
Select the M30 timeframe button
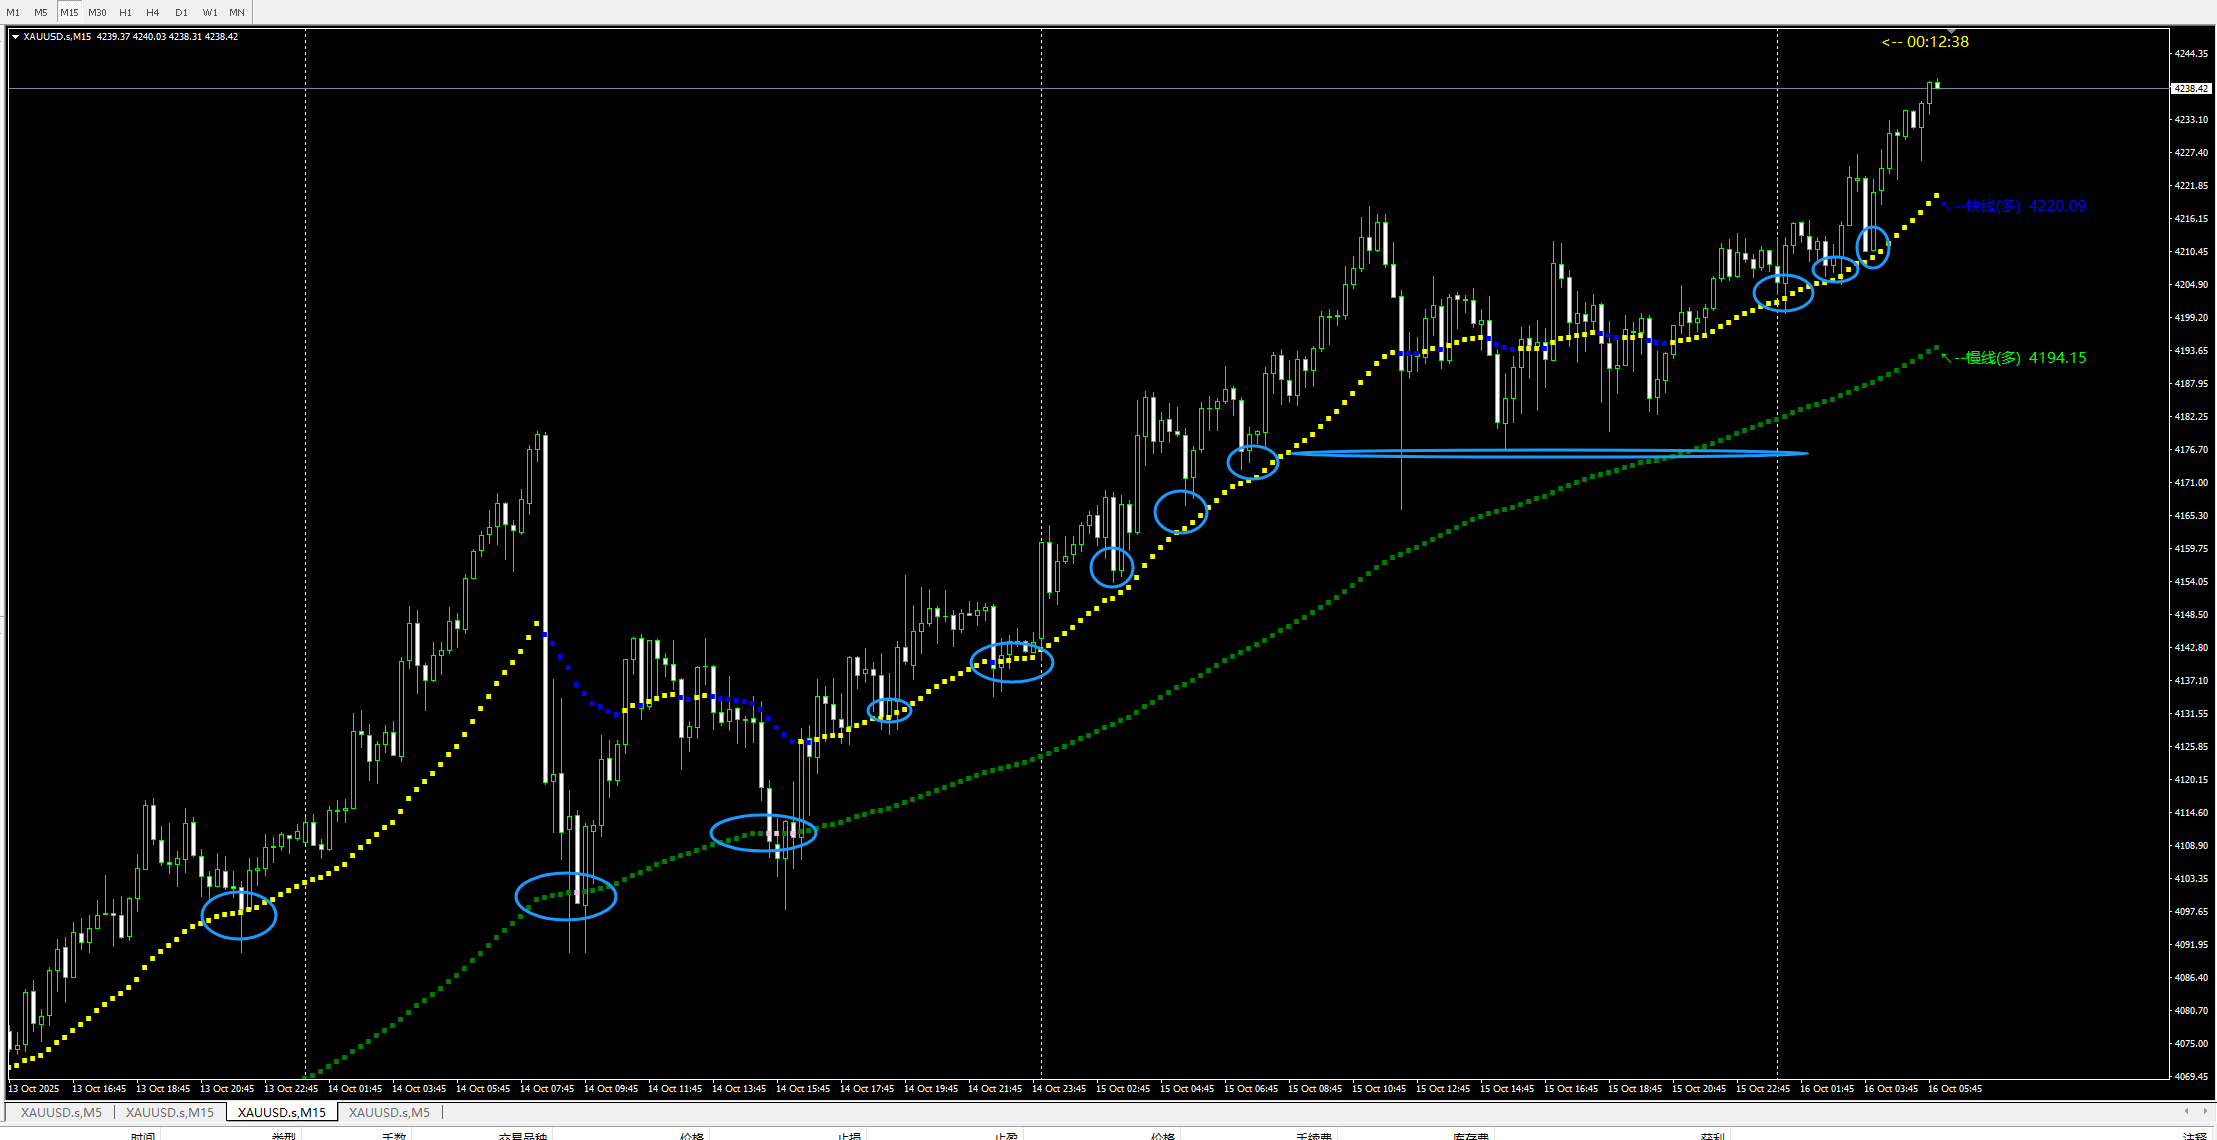[97, 12]
